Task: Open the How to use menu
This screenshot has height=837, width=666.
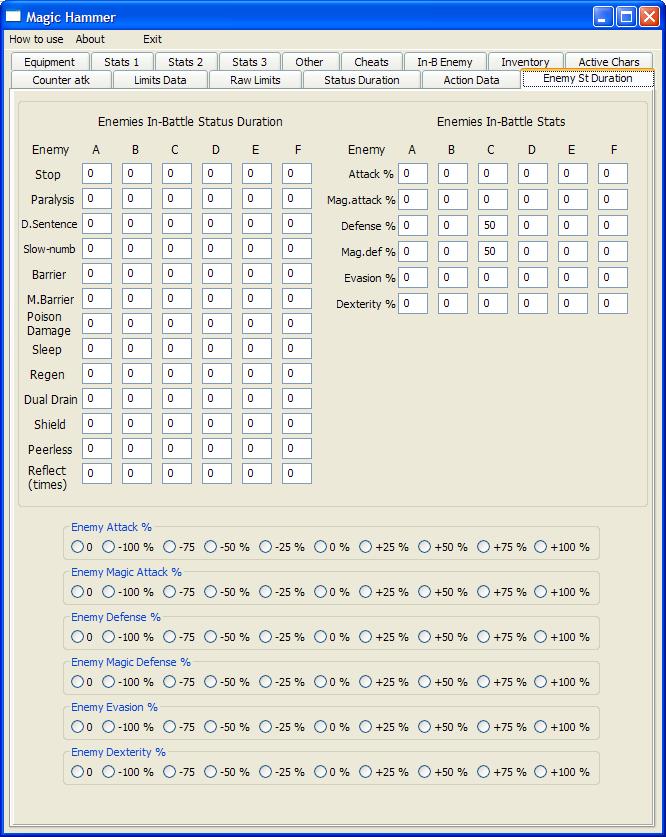Action: tap(36, 39)
